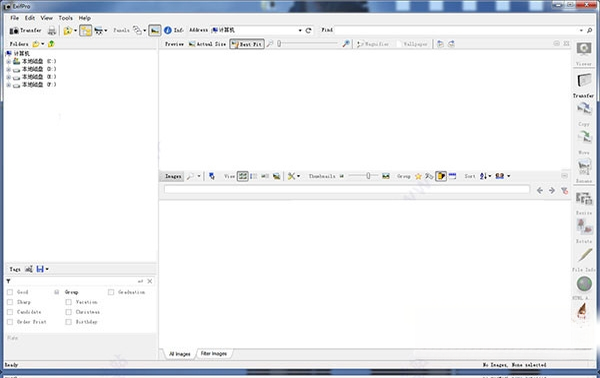The width and height of the screenshot is (600, 378).
Task: Click the Actual Size preview button
Action: click(207, 44)
